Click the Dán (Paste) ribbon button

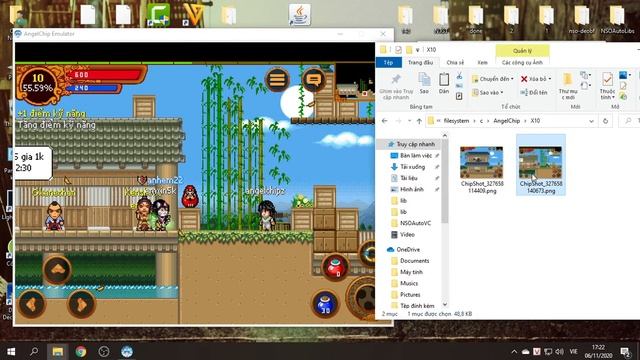click(x=444, y=83)
